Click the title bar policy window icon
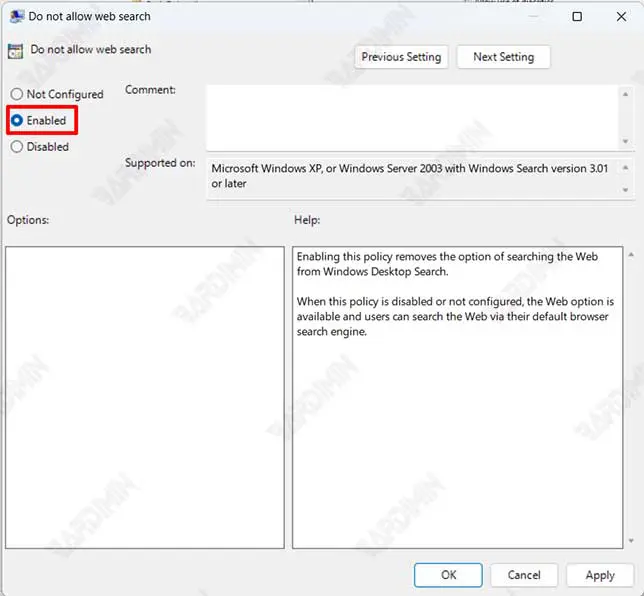This screenshot has width=644, height=596. (x=16, y=16)
